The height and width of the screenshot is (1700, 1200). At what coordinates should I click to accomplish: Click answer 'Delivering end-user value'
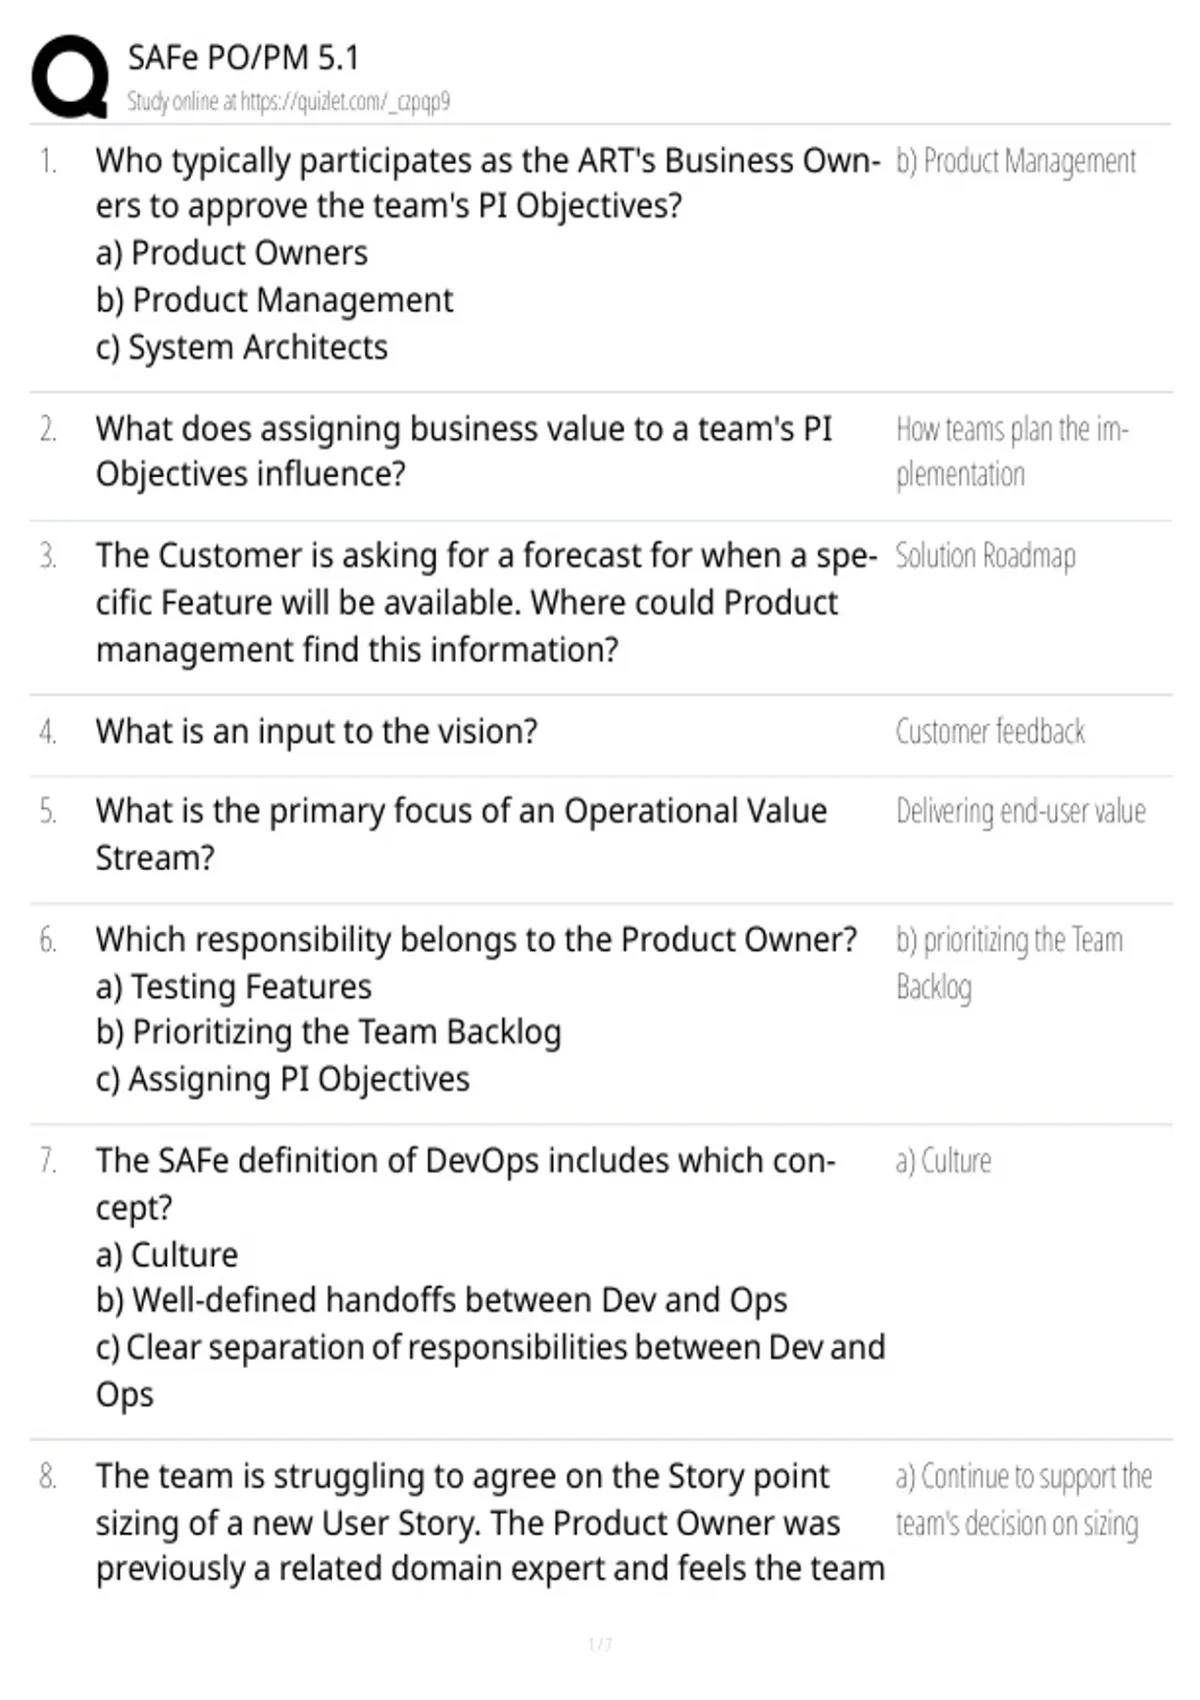click(x=1021, y=811)
